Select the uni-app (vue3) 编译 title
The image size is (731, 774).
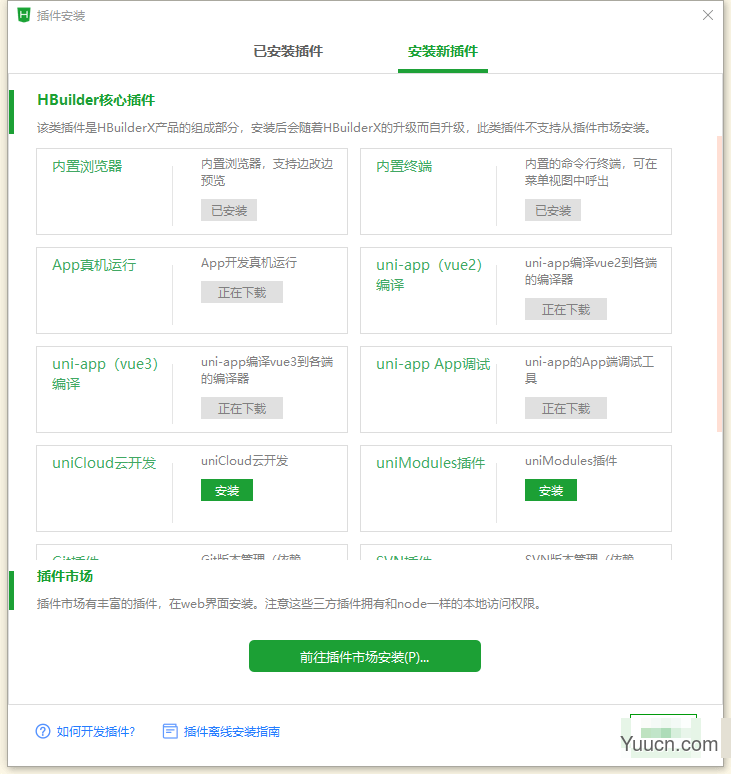pos(105,374)
